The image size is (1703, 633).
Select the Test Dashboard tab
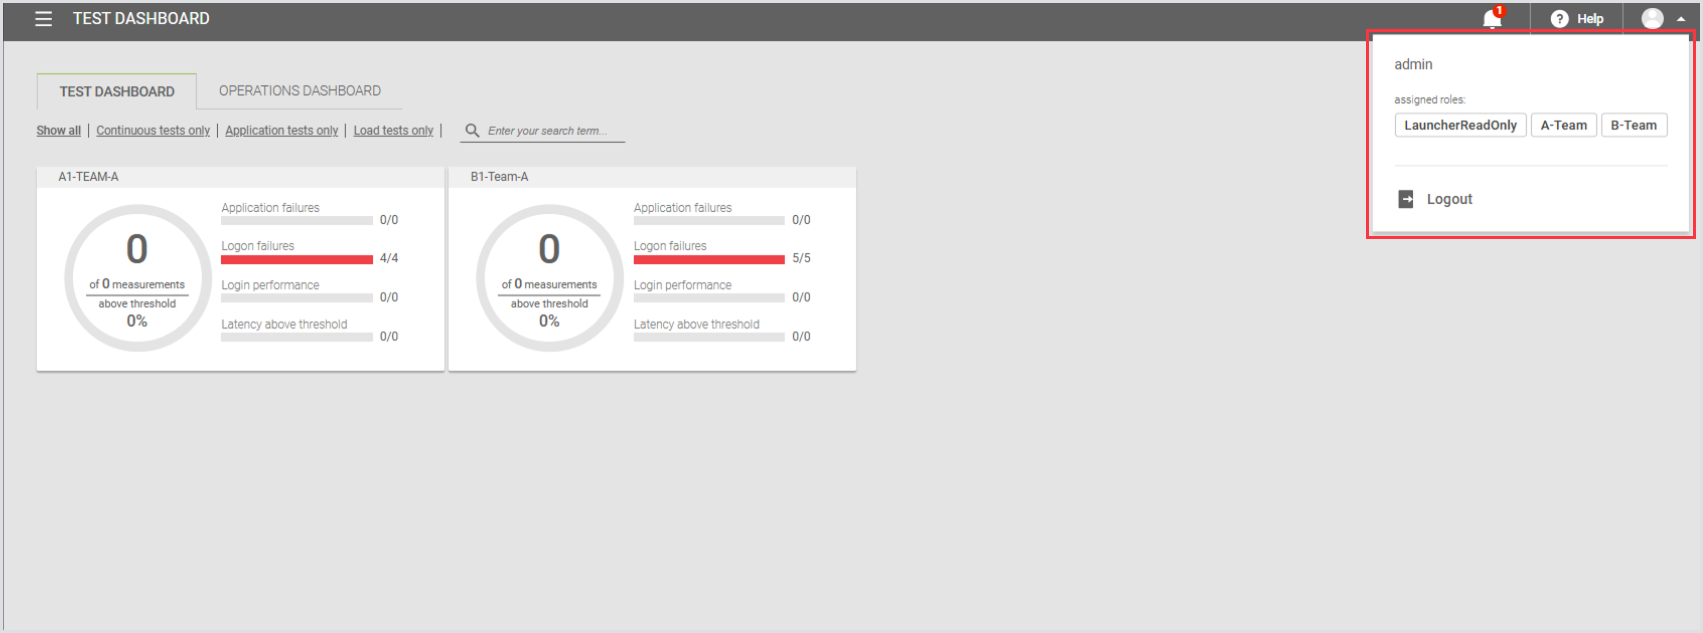click(x=117, y=92)
